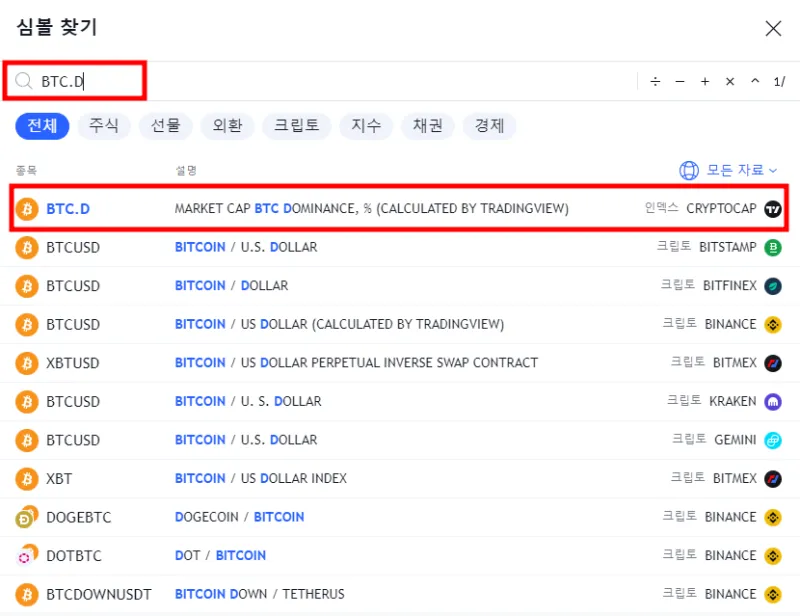Click the TradingView logo on BTC.D row
Viewport: 800px width, 616px height.
[772, 209]
